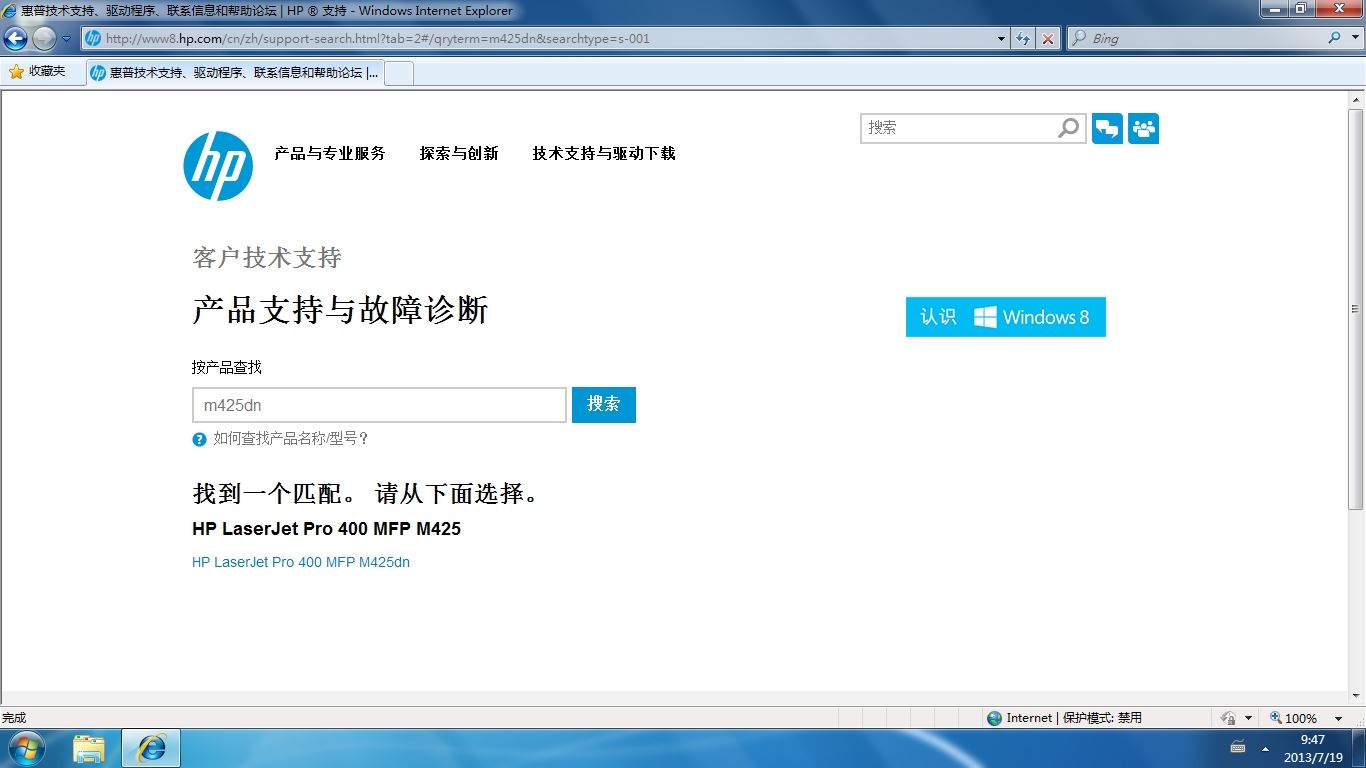Click the page scrollbar up arrow
This screenshot has height=768, width=1366.
tap(1357, 100)
